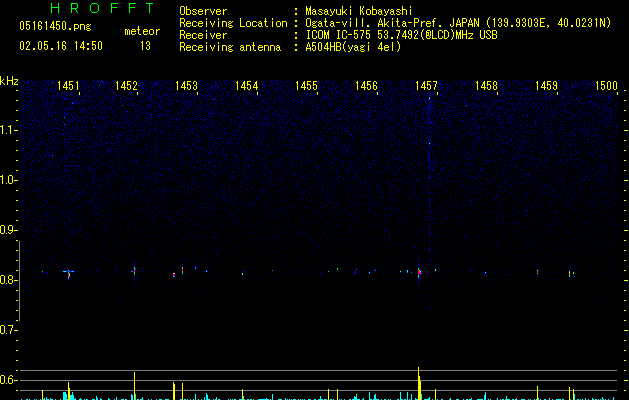The width and height of the screenshot is (629, 400).
Task: Click the 1500 time marker
Action: coord(606,86)
